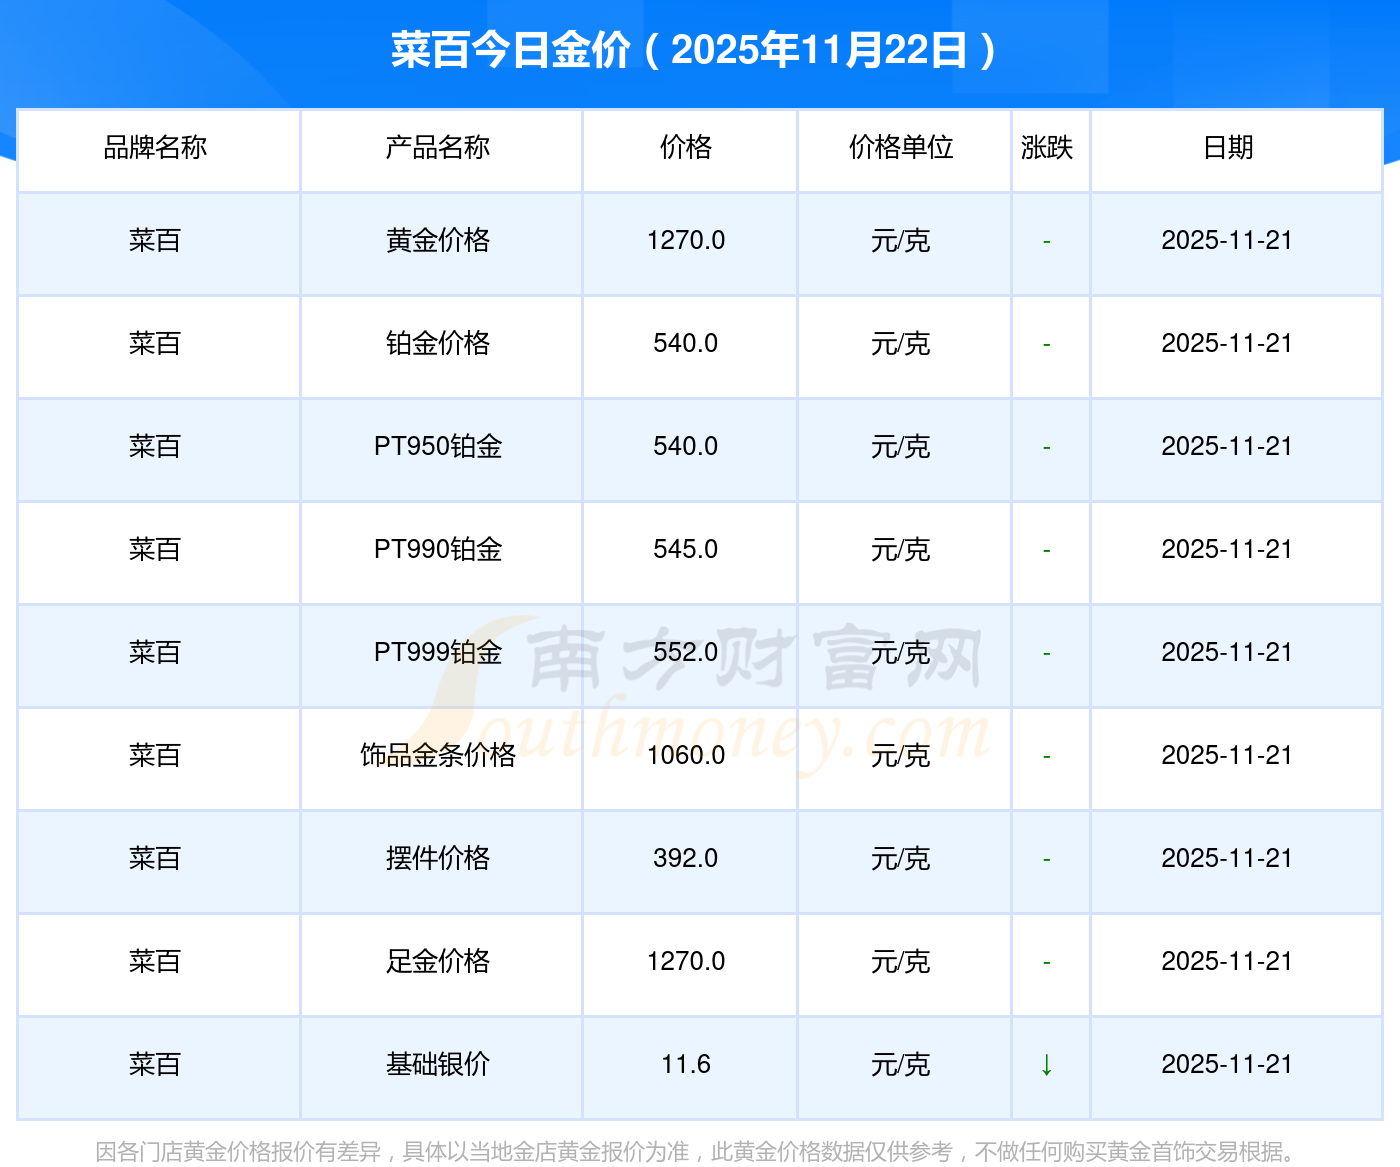
Task: Select the 540.0 price in 铂金价格 row
Action: pos(686,343)
